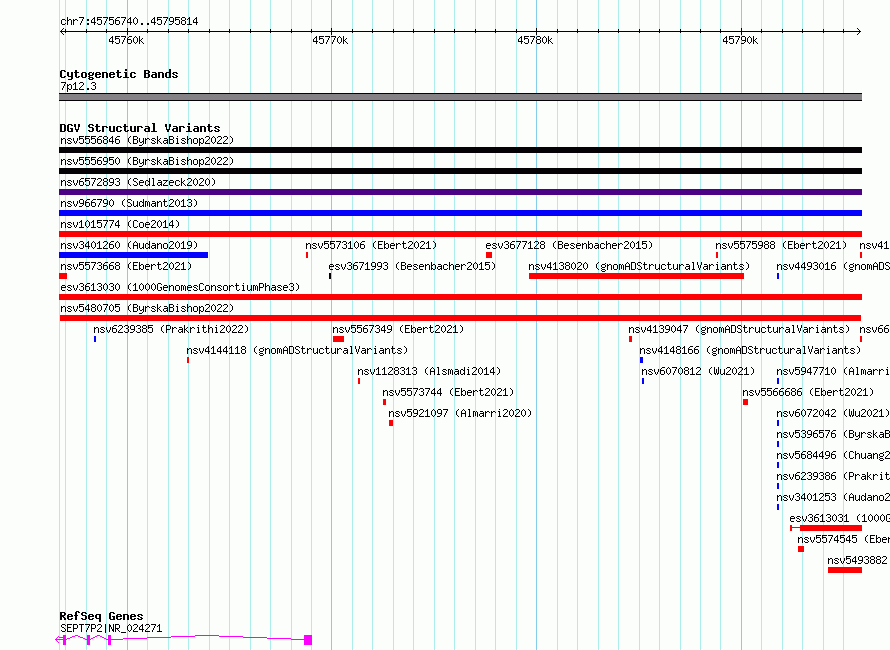This screenshot has height=650, width=890.
Task: Click nsv5493882 variant label
Action: (x=857, y=560)
